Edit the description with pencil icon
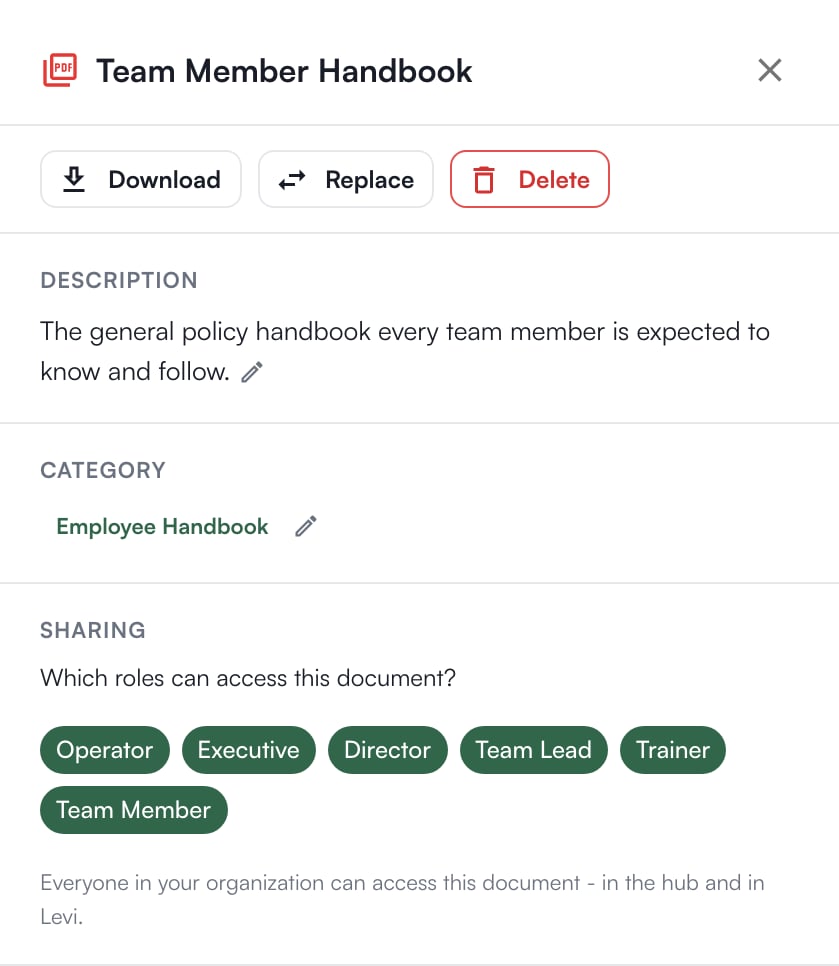 tap(252, 372)
